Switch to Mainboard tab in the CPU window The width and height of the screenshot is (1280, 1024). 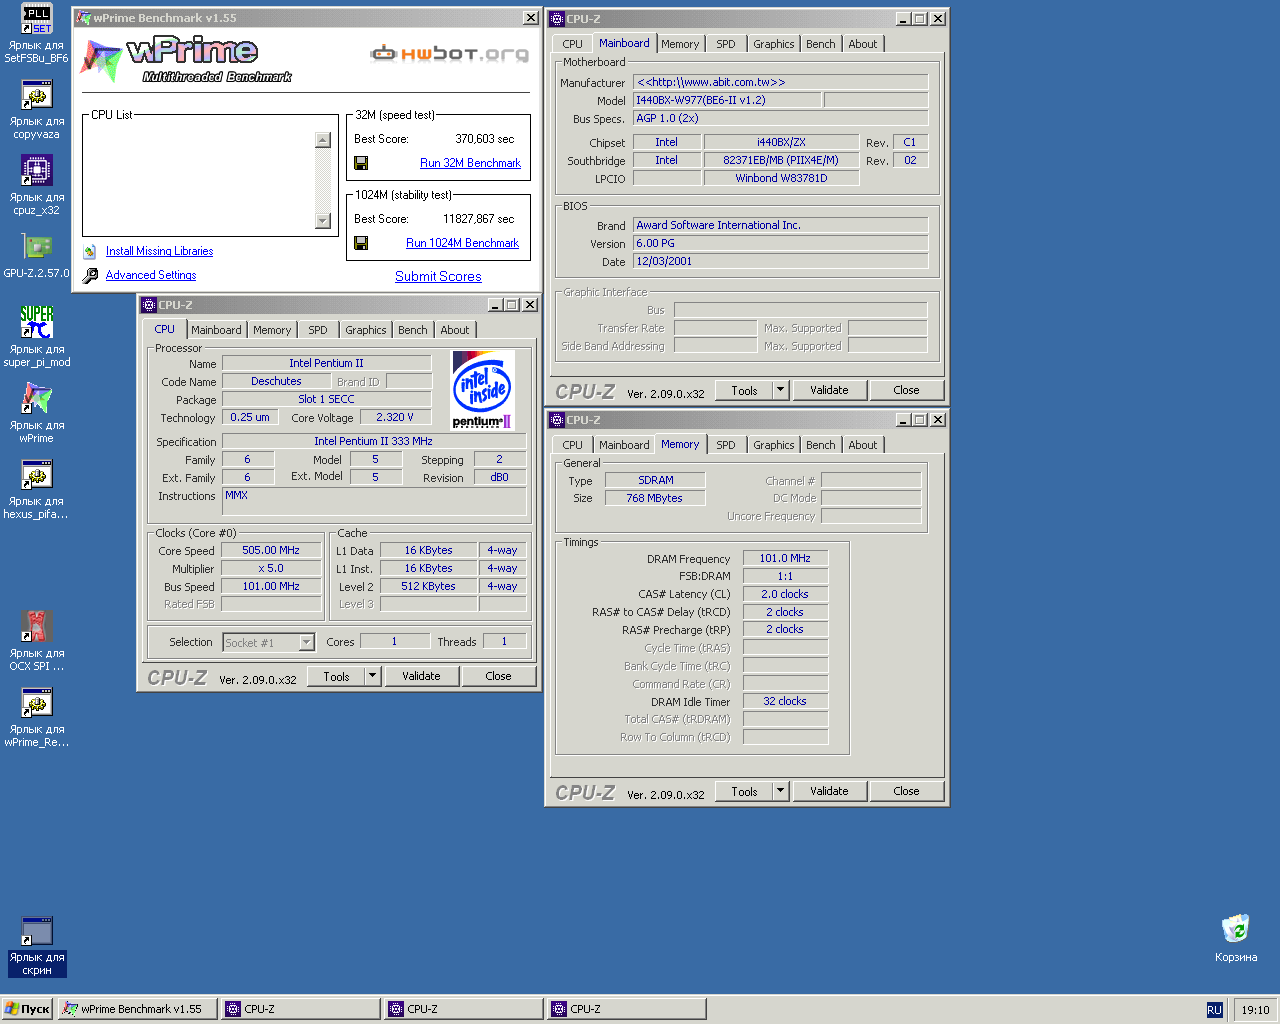[x=216, y=330]
